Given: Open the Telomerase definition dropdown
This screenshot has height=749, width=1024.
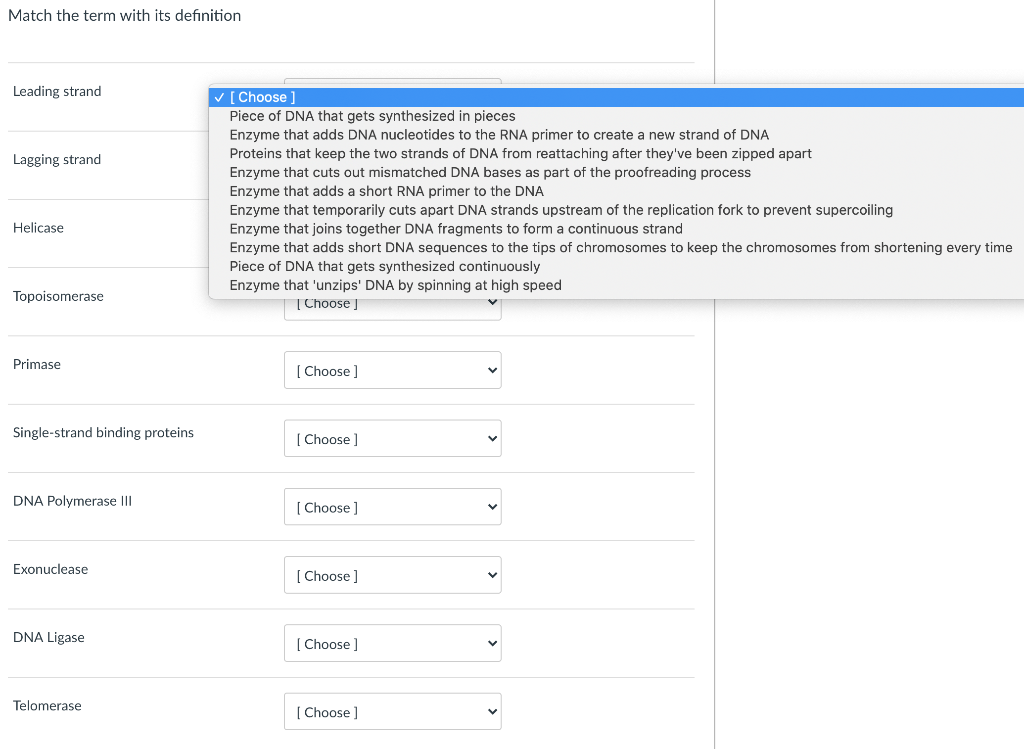Looking at the screenshot, I should point(392,713).
